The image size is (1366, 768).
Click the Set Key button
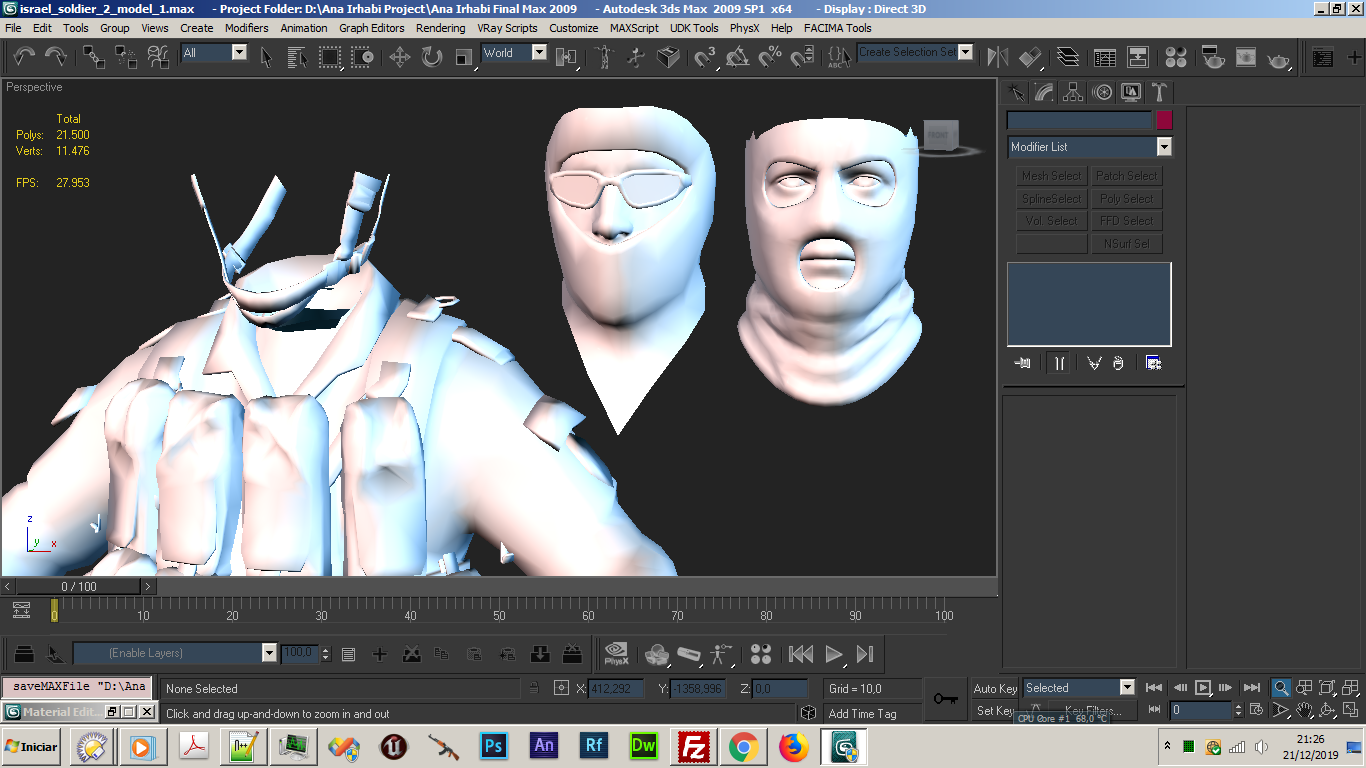click(994, 711)
